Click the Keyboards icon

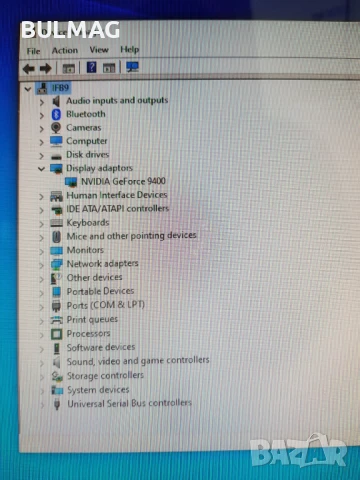(56, 223)
